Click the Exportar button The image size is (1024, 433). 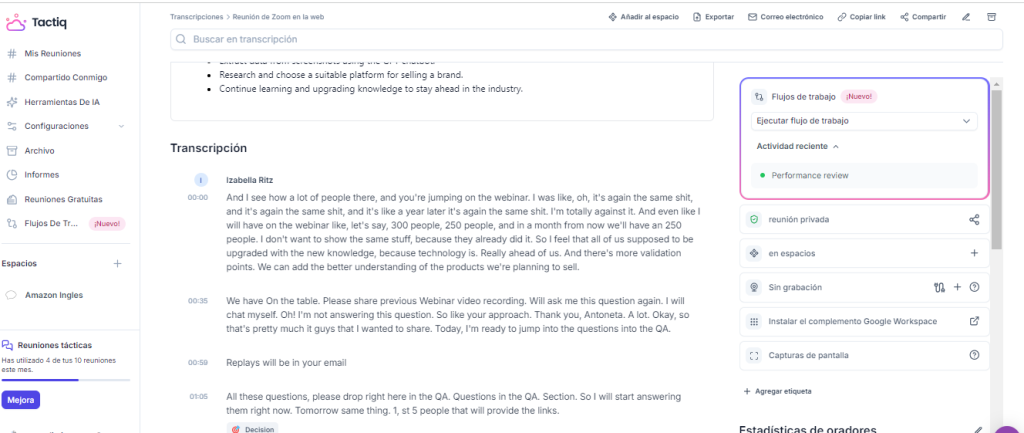[x=713, y=17]
